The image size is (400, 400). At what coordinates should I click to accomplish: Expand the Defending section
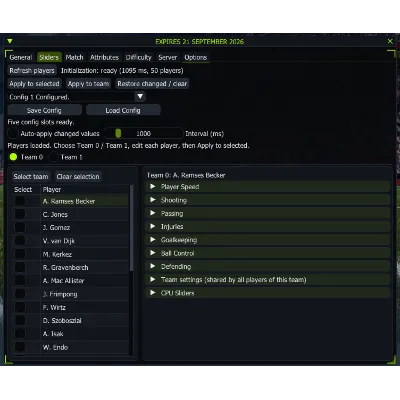coord(268,266)
